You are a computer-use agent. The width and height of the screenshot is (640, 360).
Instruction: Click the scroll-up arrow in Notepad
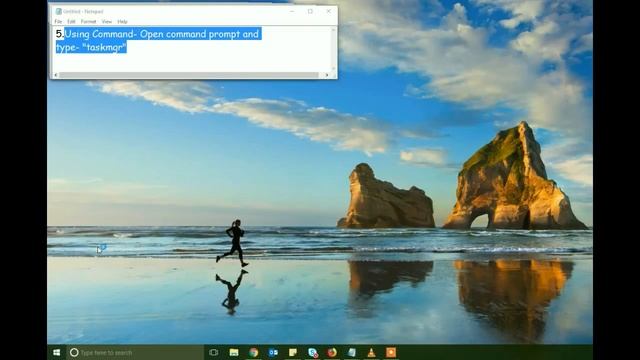333,30
